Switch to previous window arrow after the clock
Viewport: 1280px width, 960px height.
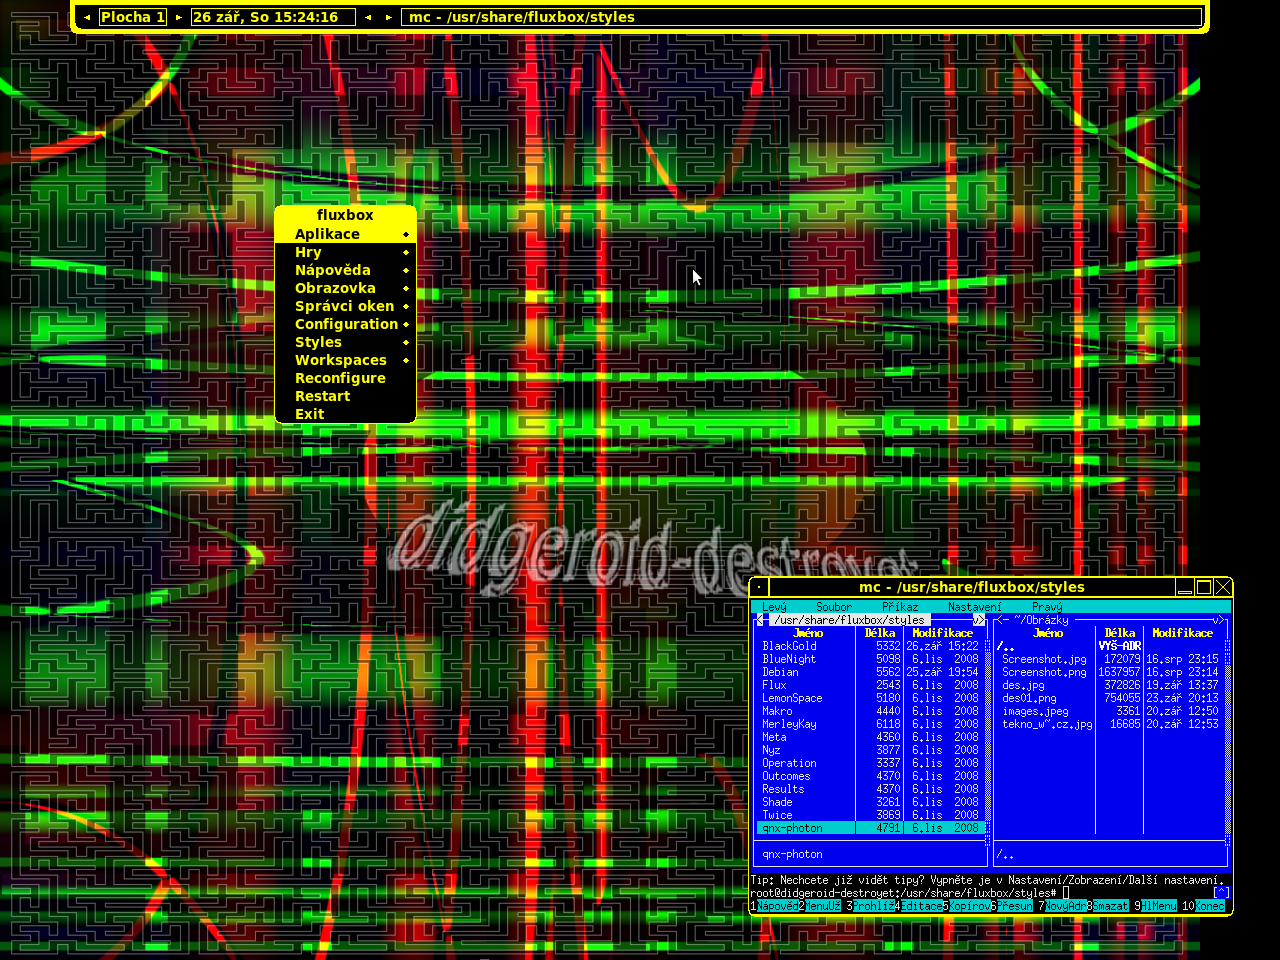[368, 17]
